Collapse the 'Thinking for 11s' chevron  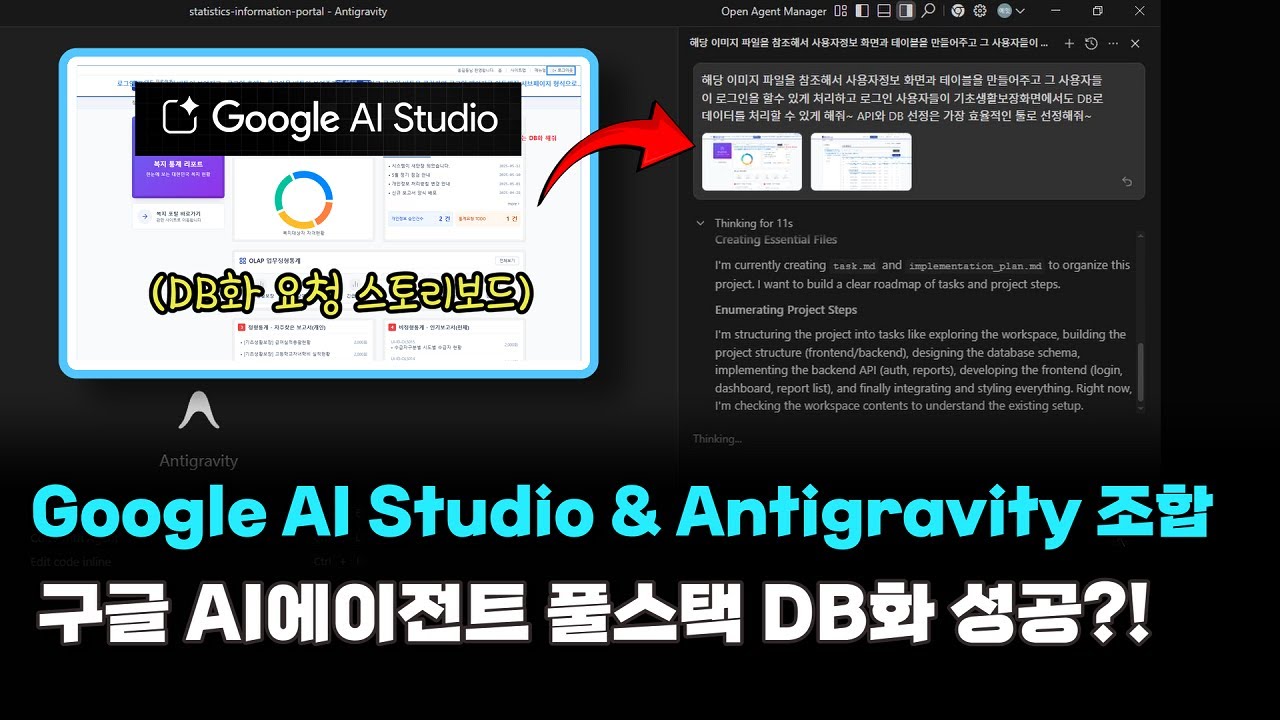tap(700, 223)
